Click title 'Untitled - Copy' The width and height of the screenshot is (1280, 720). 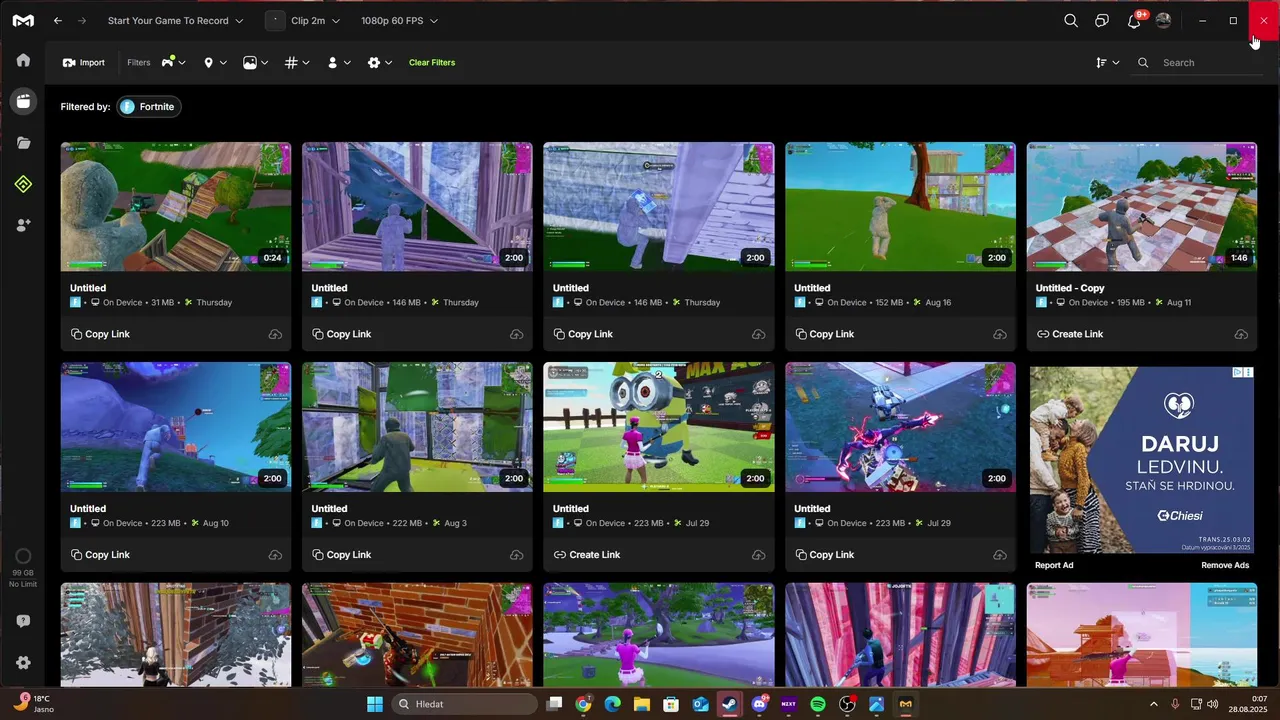coord(1070,288)
